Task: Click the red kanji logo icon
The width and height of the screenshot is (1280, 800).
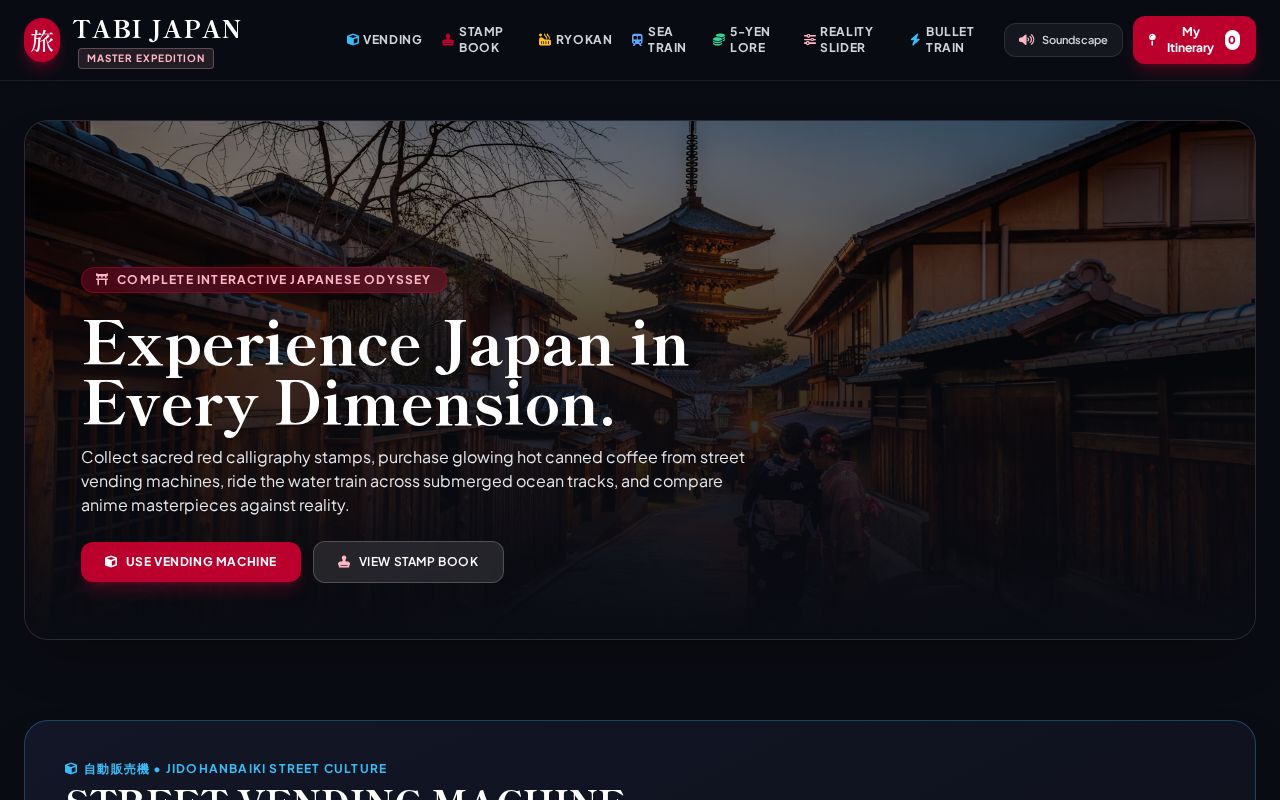Action: (x=42, y=40)
